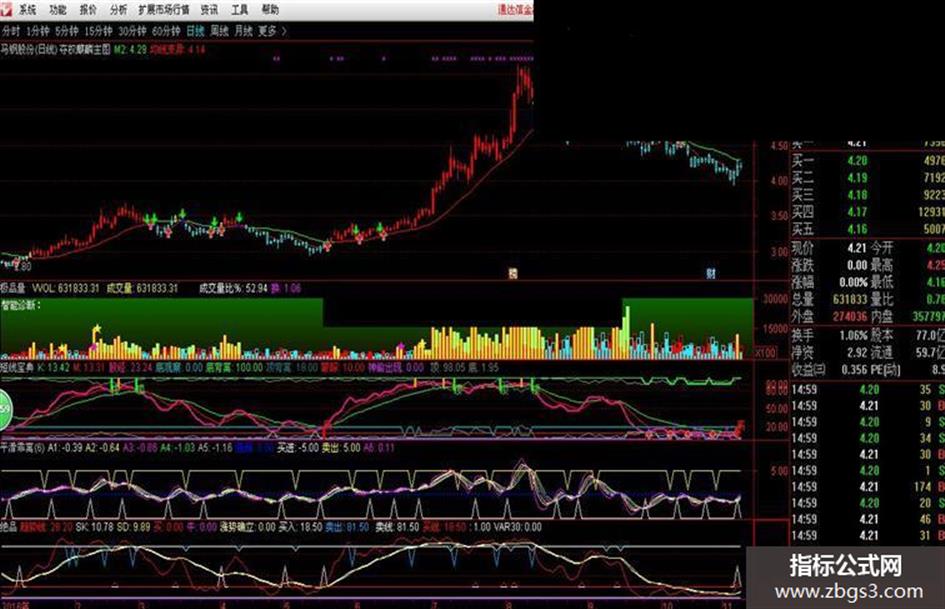
Task: Select the 1分钟 period
Action: (x=38, y=31)
